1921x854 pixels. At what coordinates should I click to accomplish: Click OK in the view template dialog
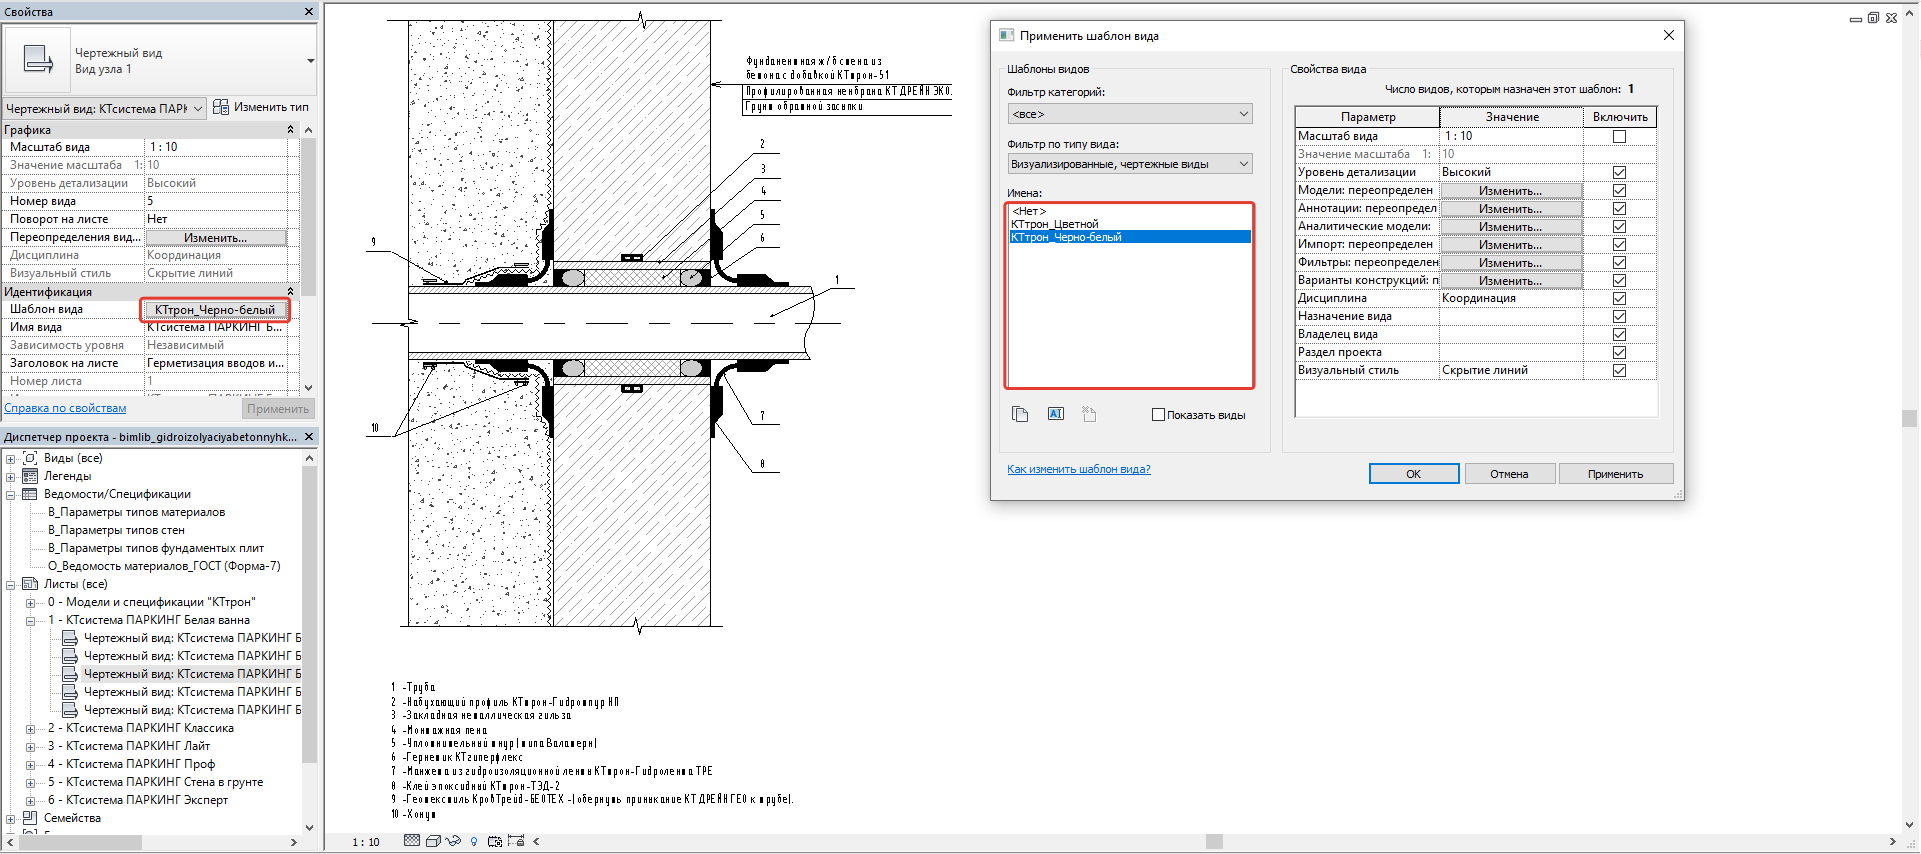click(x=1413, y=474)
